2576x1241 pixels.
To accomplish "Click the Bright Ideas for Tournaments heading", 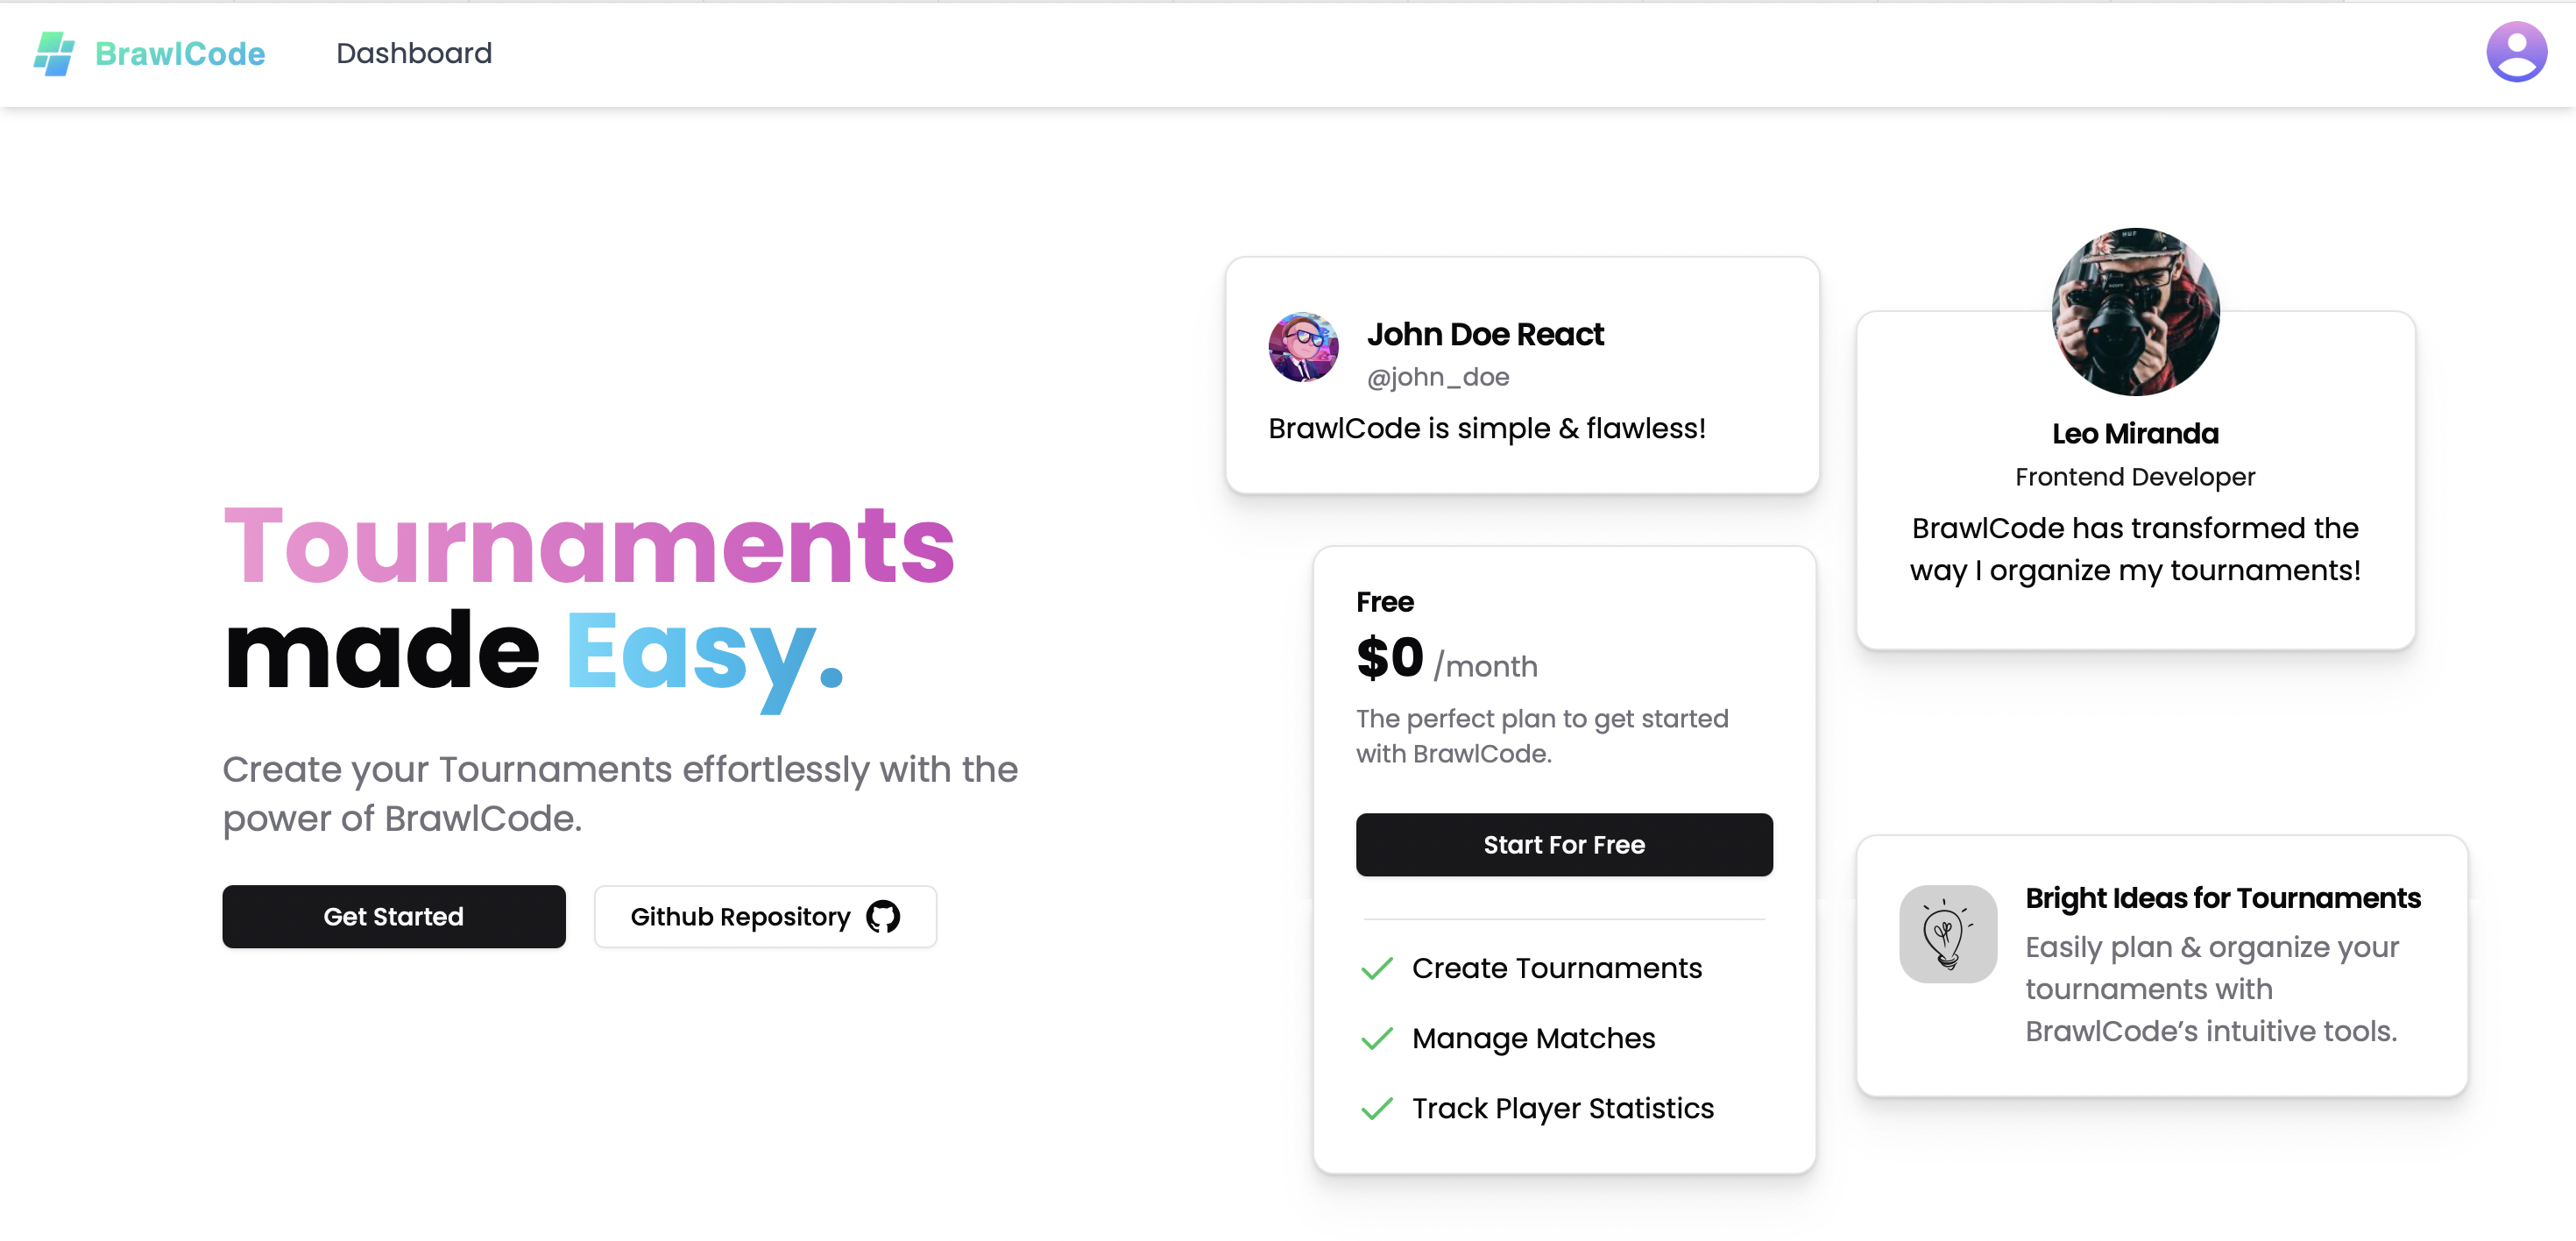I will point(2222,898).
